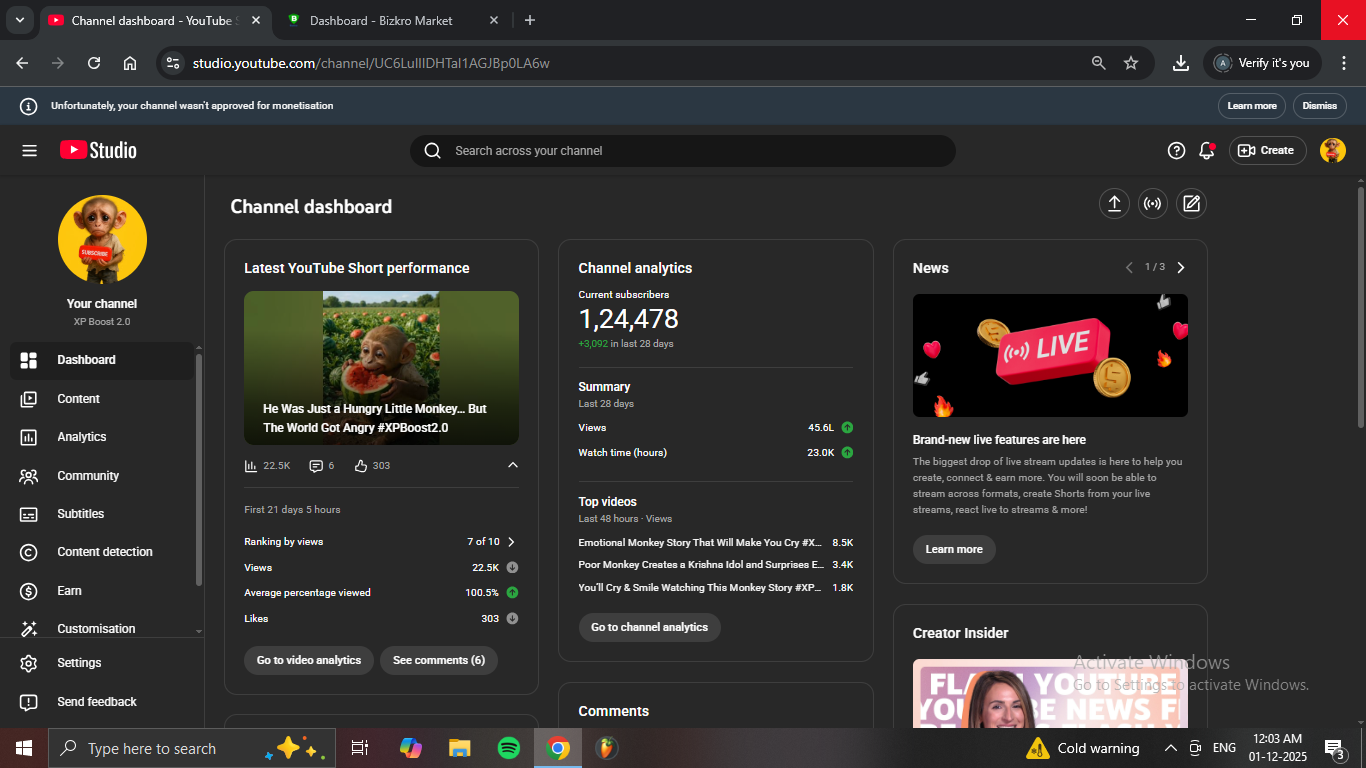Screen dimensions: 1366x768
Task: Open Content in the sidebar
Action: coord(78,399)
